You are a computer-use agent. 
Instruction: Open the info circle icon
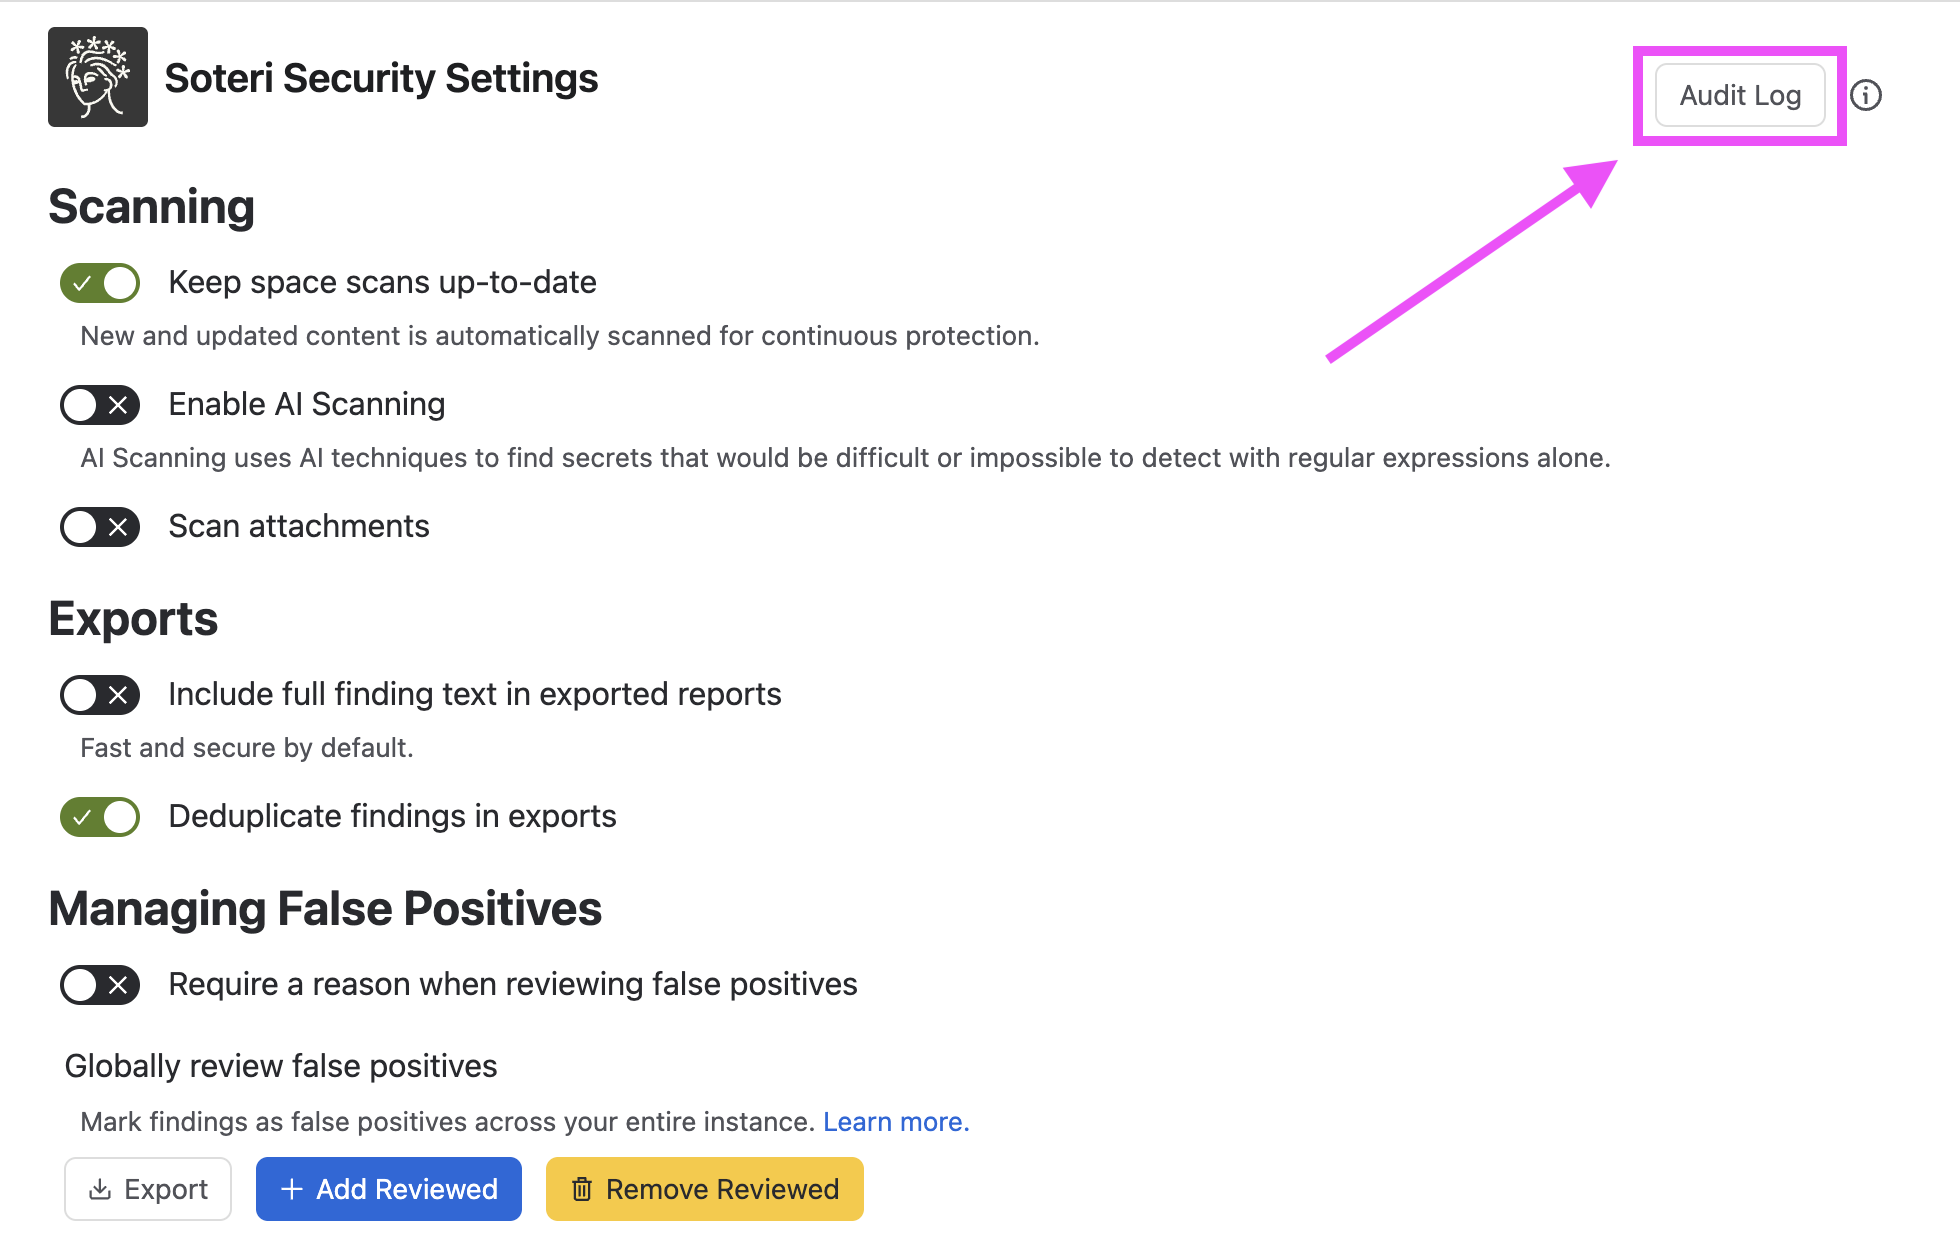click(x=1866, y=95)
